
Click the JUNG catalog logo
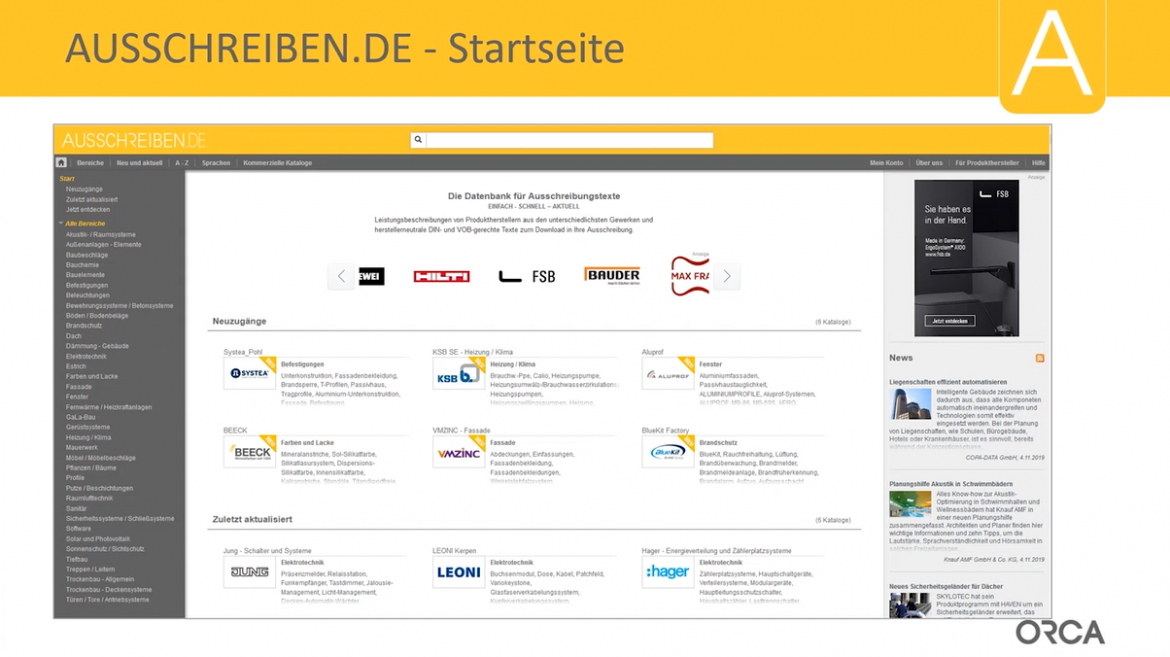click(x=249, y=573)
